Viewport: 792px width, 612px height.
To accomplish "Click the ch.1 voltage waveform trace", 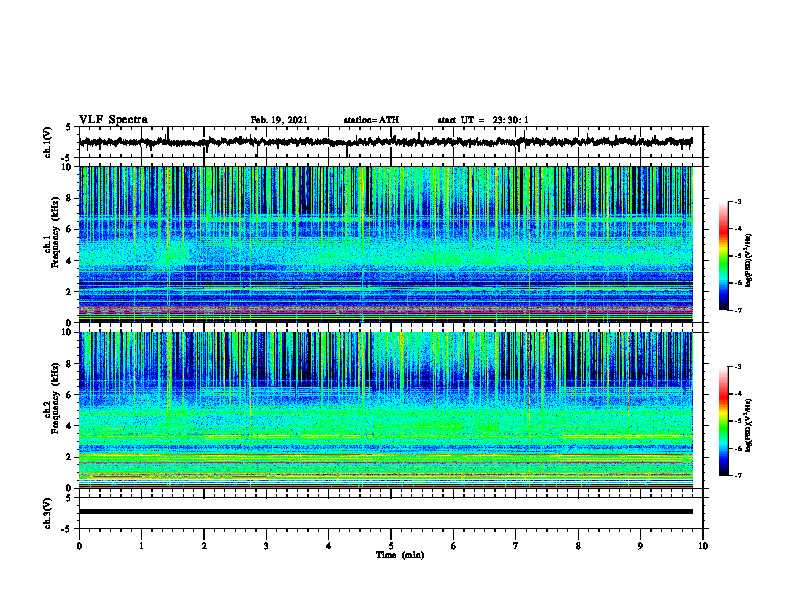I will (x=385, y=142).
